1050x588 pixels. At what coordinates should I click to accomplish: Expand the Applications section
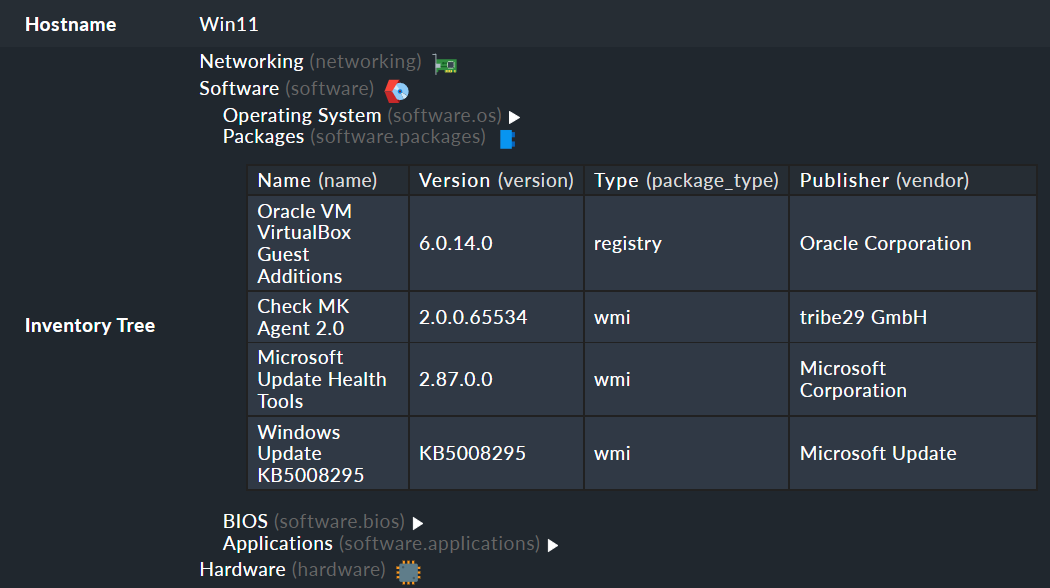tap(553, 545)
